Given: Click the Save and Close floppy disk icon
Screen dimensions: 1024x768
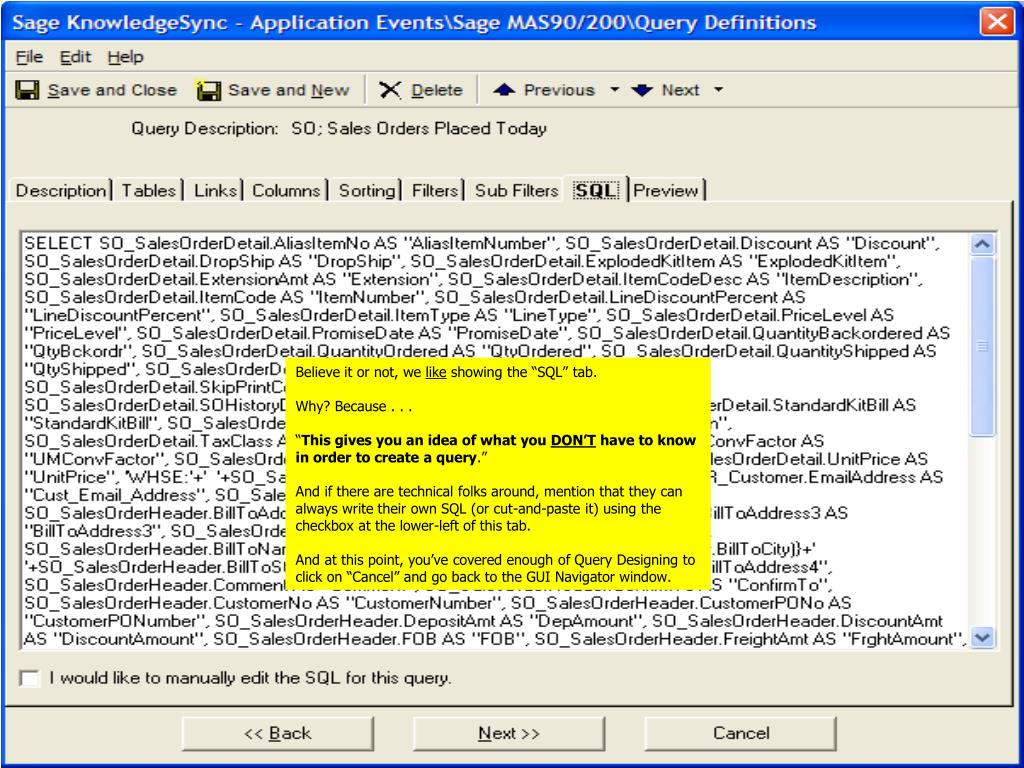Looking at the screenshot, I should click(27, 90).
